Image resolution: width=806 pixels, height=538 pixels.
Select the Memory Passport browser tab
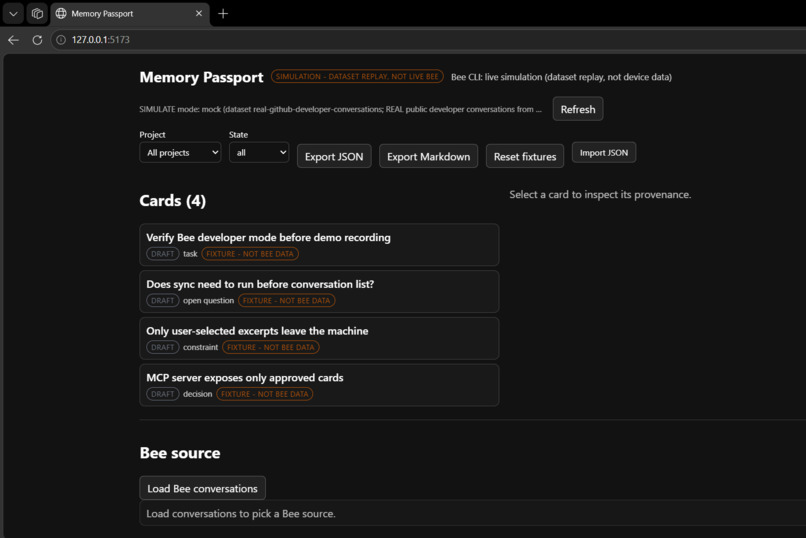[130, 14]
